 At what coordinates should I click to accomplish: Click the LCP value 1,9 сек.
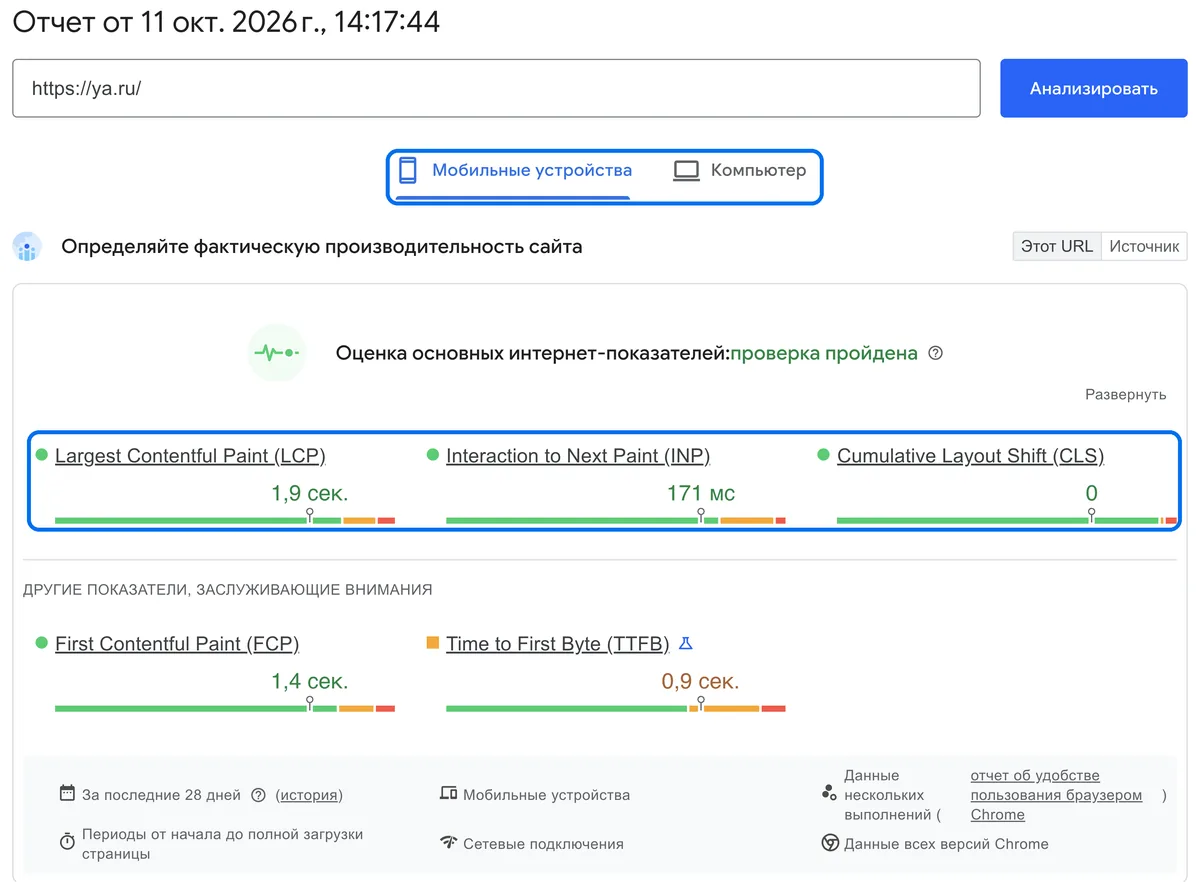tap(309, 493)
